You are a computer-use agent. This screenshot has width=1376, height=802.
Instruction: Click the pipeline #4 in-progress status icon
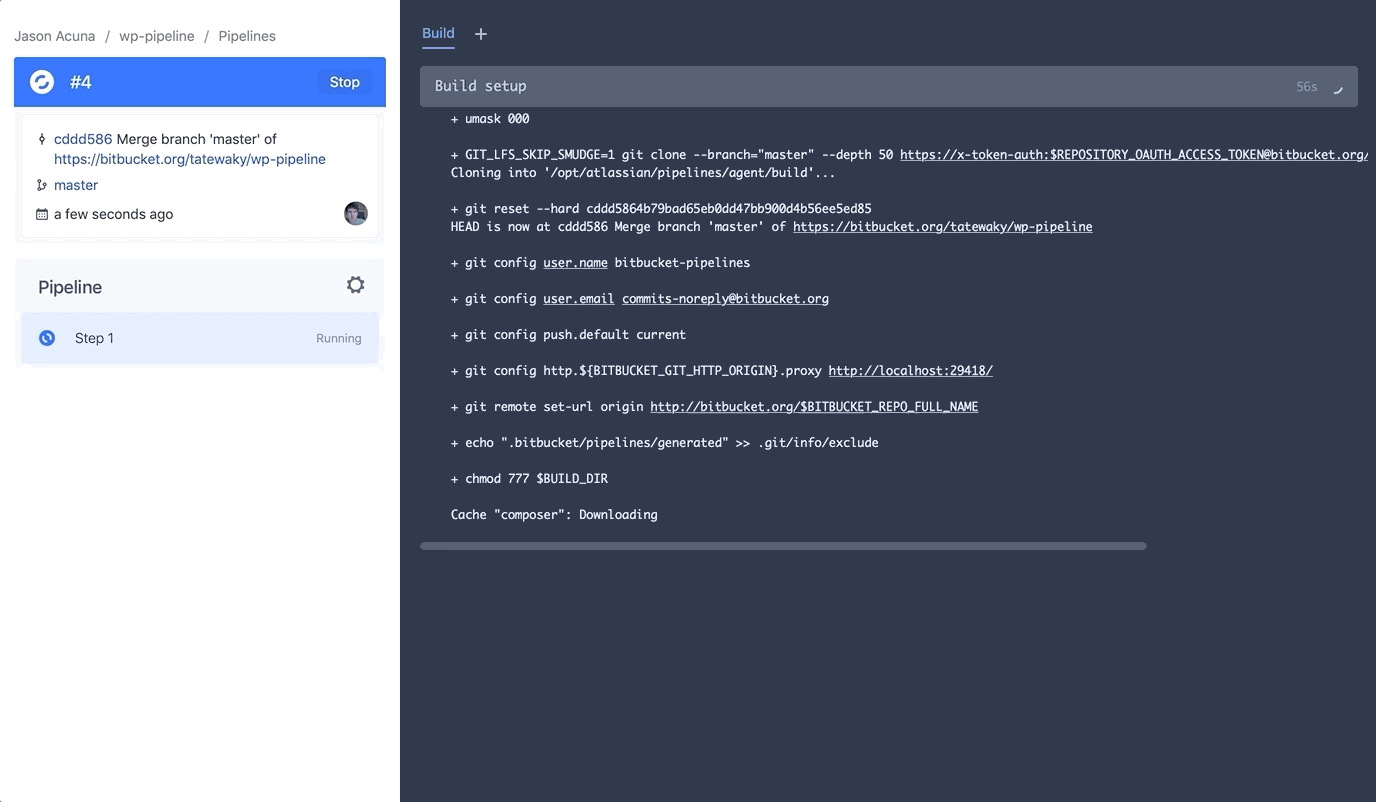(x=42, y=82)
